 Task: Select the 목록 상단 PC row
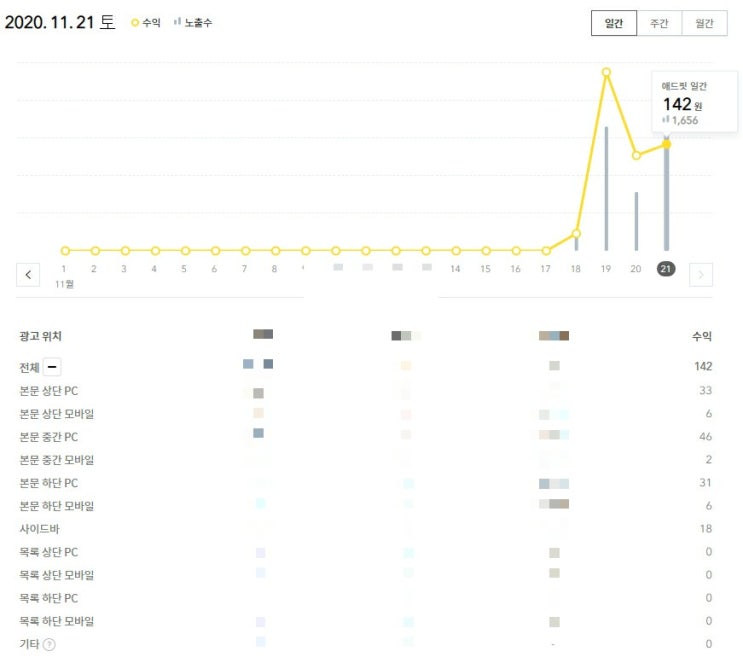[x=365, y=552]
